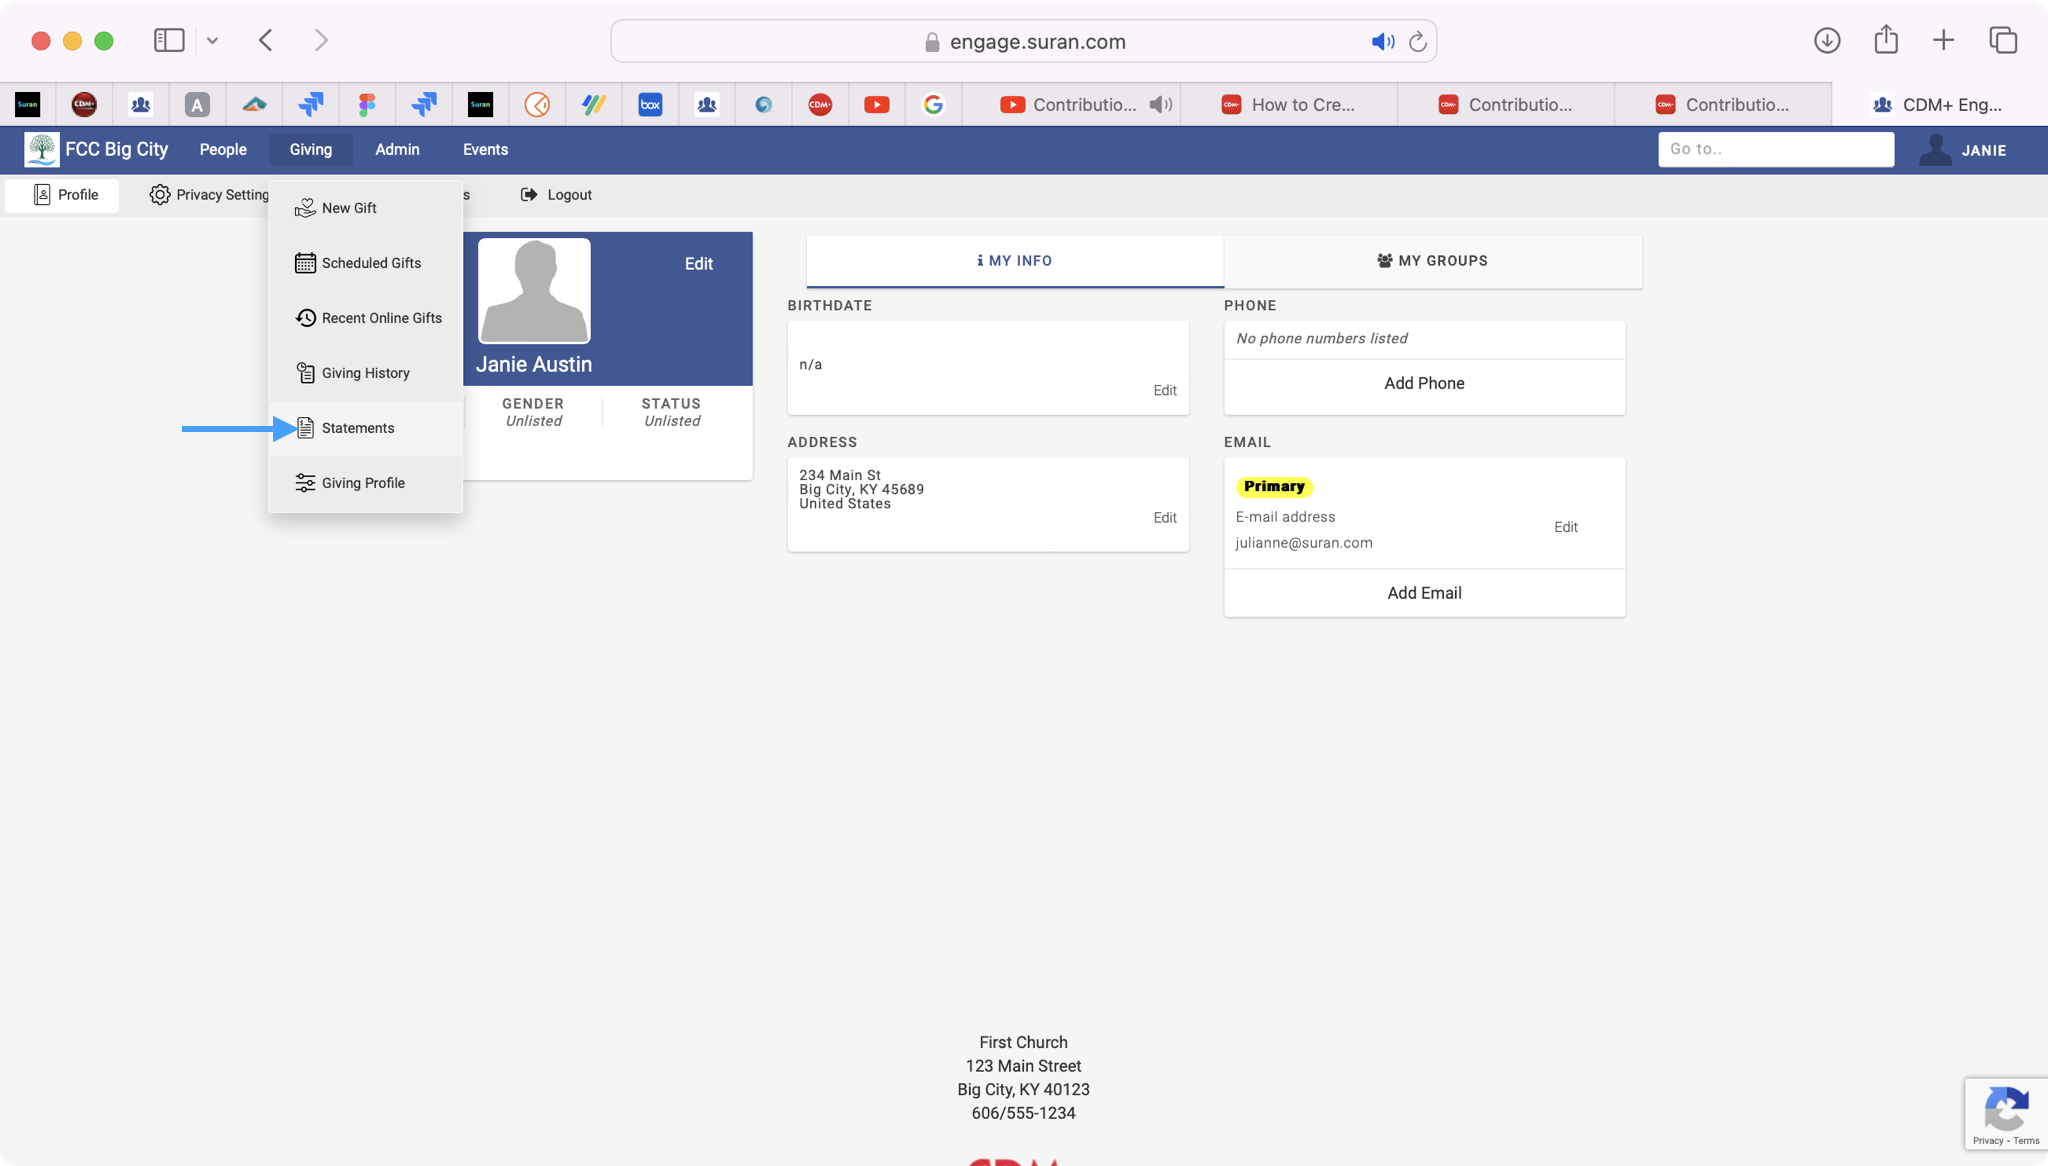
Task: Click the Privacy Settings gear icon
Action: point(159,195)
